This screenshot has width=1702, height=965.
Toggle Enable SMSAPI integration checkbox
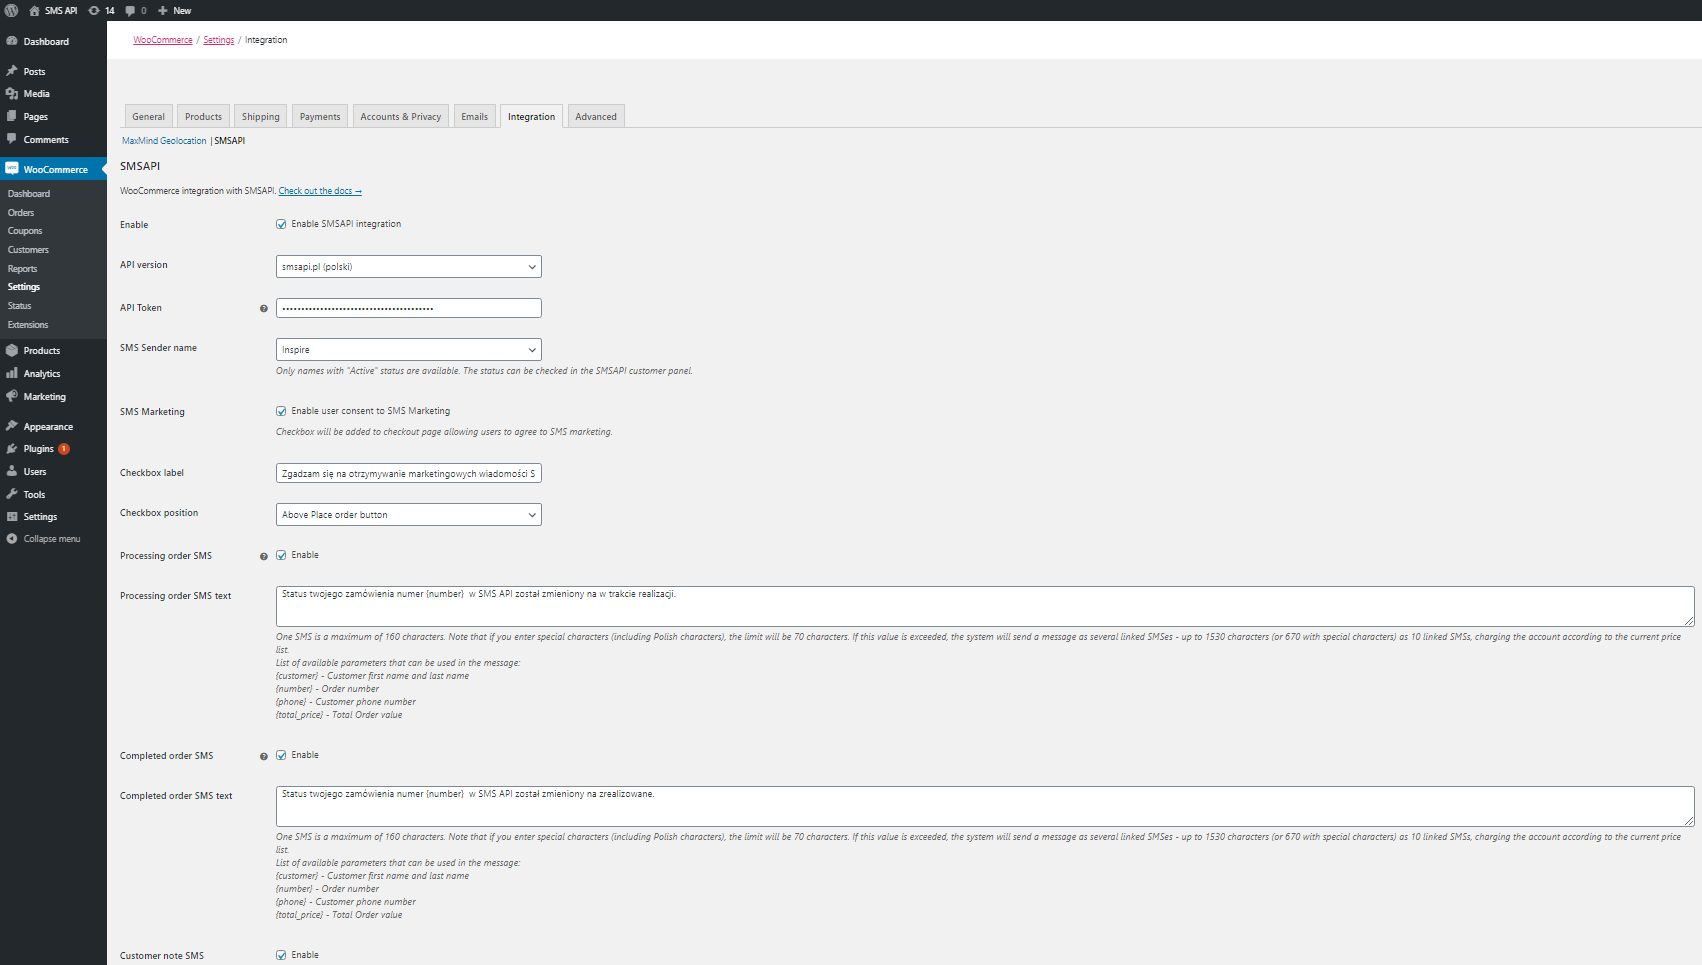point(281,224)
